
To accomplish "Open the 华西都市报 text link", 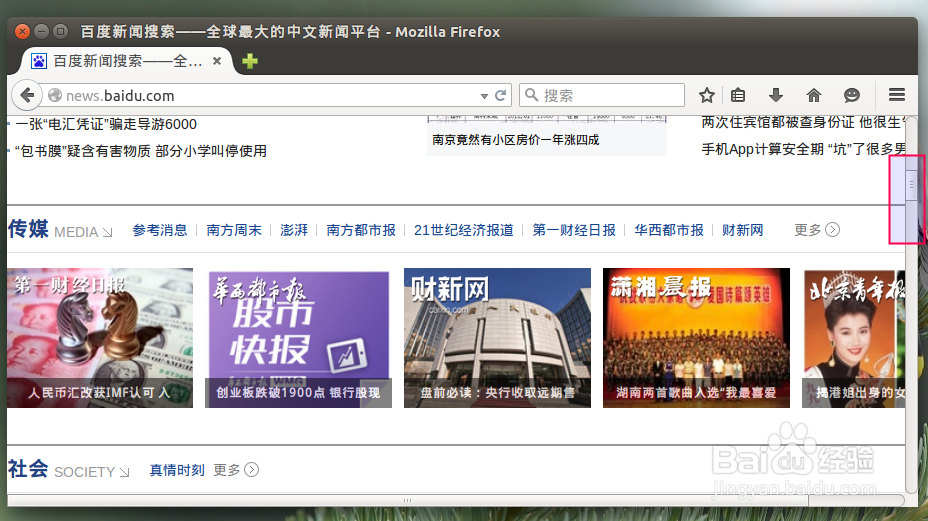I will click(x=669, y=230).
